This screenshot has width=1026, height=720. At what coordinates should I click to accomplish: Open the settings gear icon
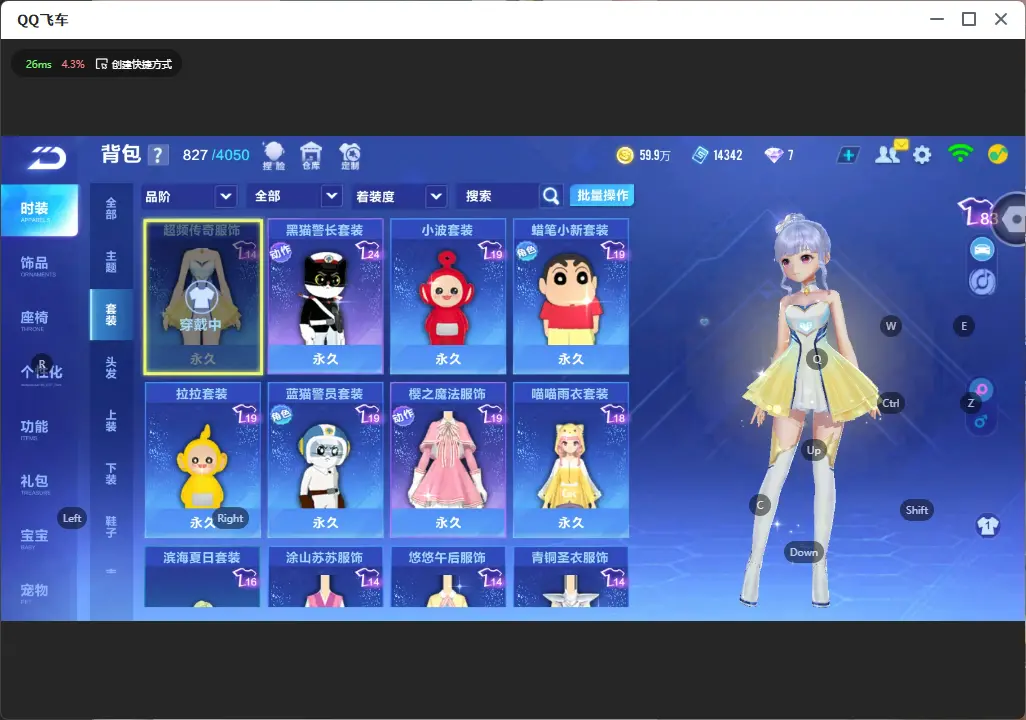(922, 155)
